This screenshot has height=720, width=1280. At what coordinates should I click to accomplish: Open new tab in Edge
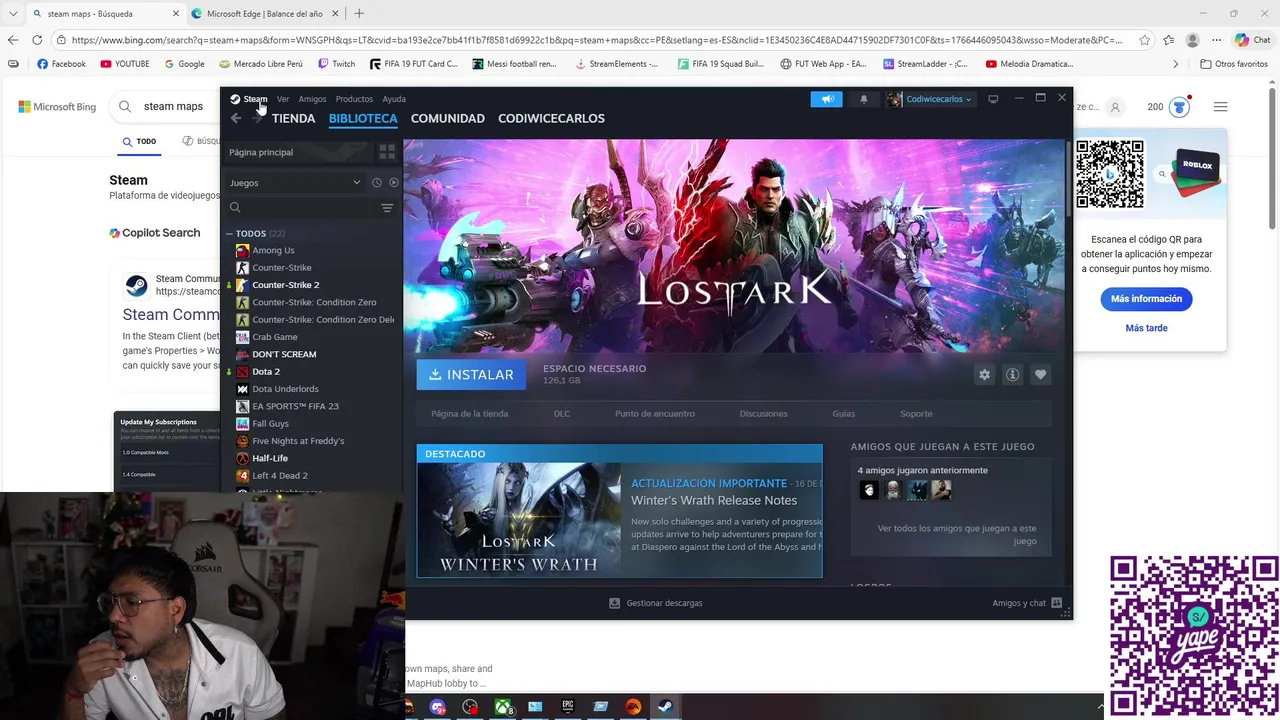(x=359, y=14)
